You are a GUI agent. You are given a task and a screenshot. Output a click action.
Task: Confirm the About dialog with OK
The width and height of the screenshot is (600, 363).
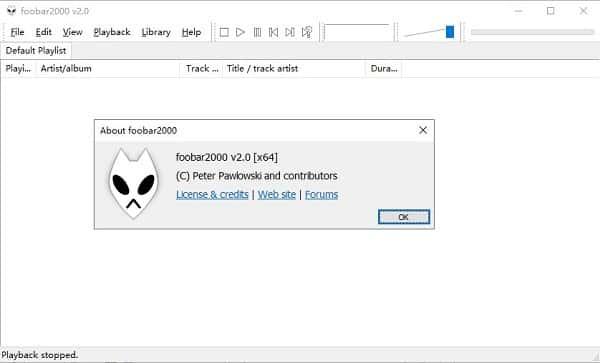(x=404, y=217)
